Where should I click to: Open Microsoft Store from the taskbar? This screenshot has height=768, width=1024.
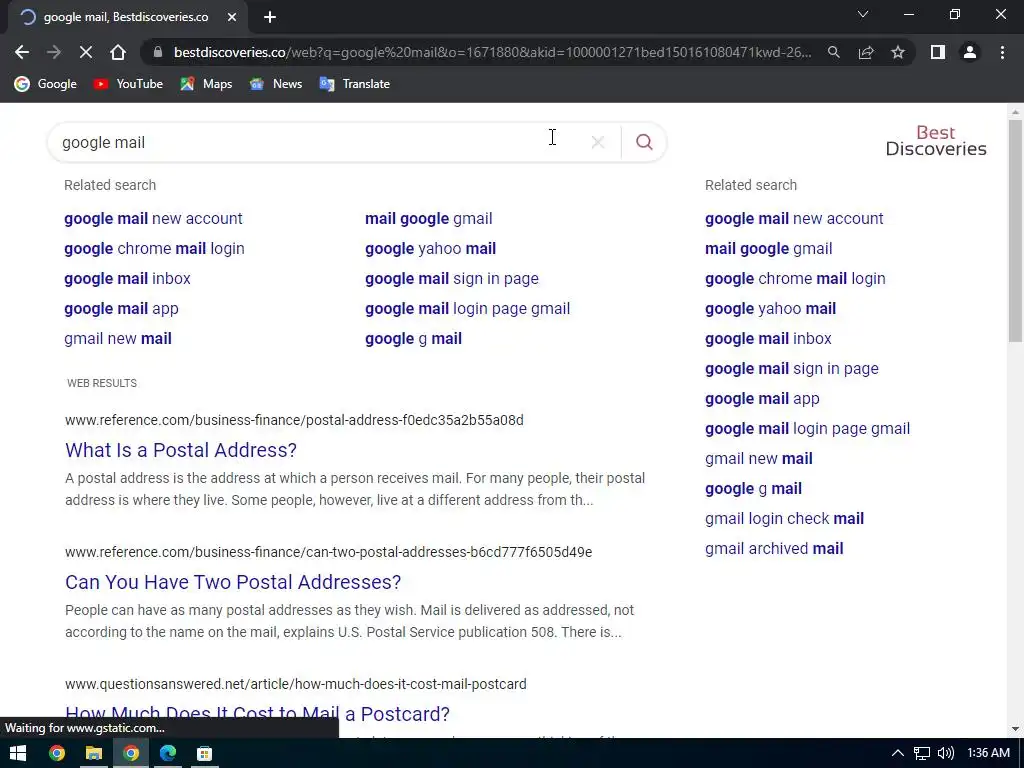tap(204, 753)
